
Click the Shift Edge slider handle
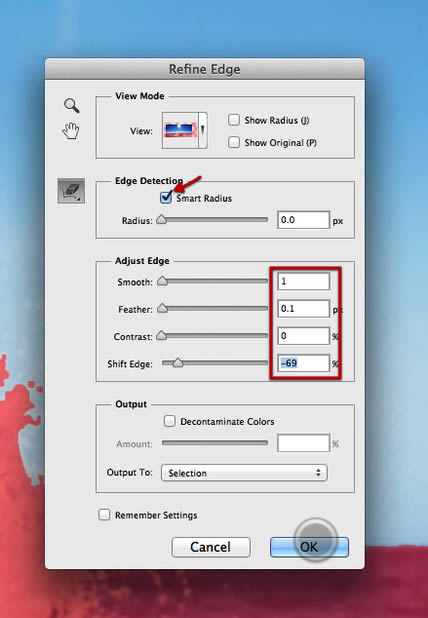[x=178, y=363]
